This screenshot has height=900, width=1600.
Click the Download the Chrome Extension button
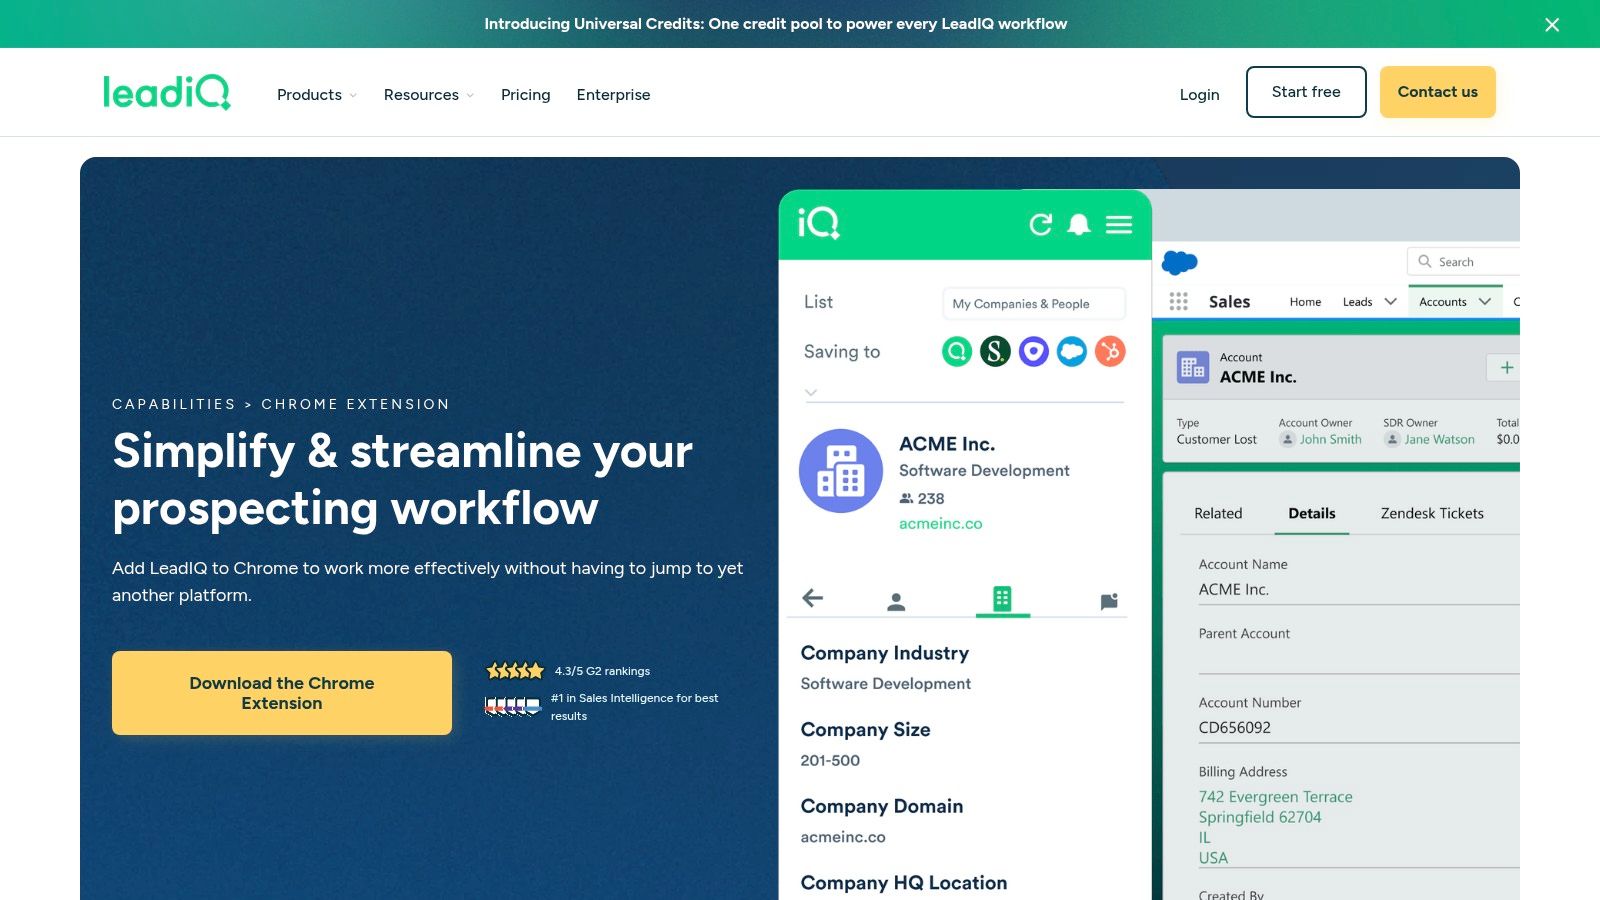coord(282,692)
